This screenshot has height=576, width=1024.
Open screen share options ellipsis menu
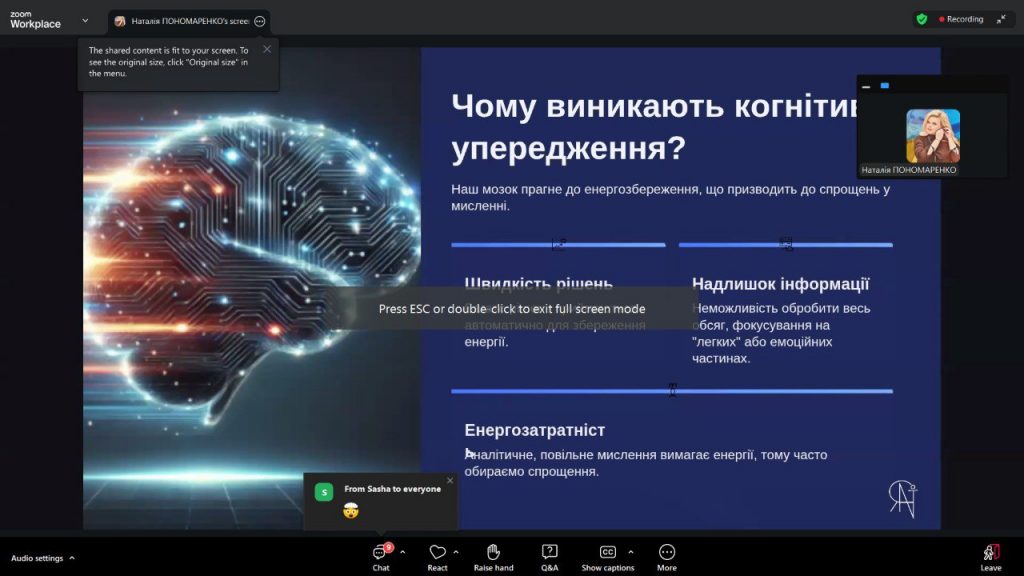tap(260, 21)
